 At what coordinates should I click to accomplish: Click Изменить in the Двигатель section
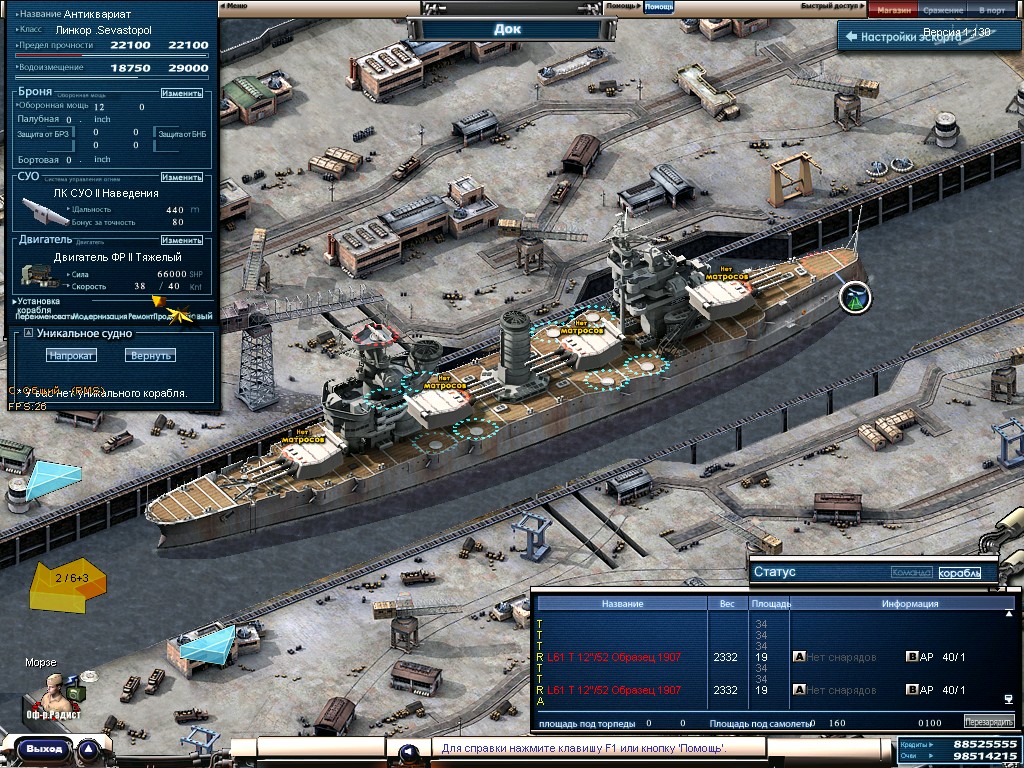click(x=182, y=240)
